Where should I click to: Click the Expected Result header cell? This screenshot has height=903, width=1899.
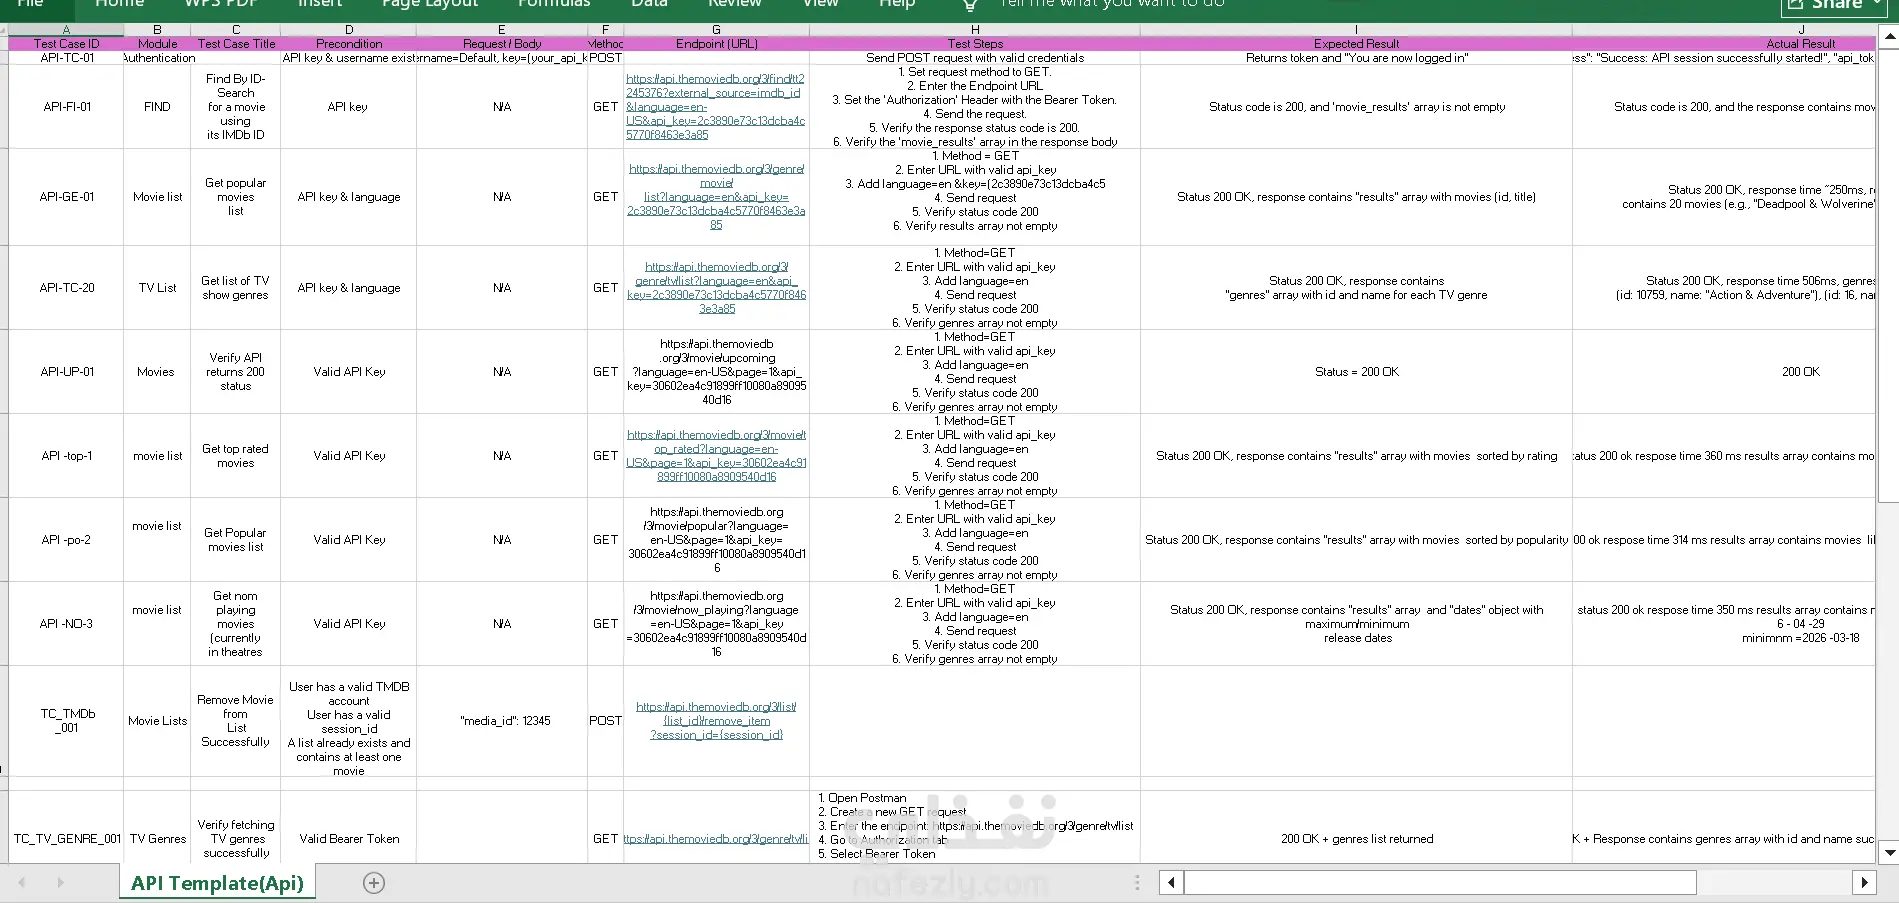[1356, 44]
